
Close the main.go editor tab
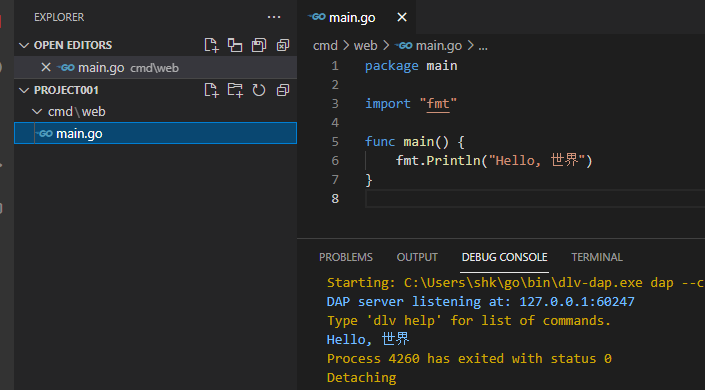pyautogui.click(x=402, y=18)
